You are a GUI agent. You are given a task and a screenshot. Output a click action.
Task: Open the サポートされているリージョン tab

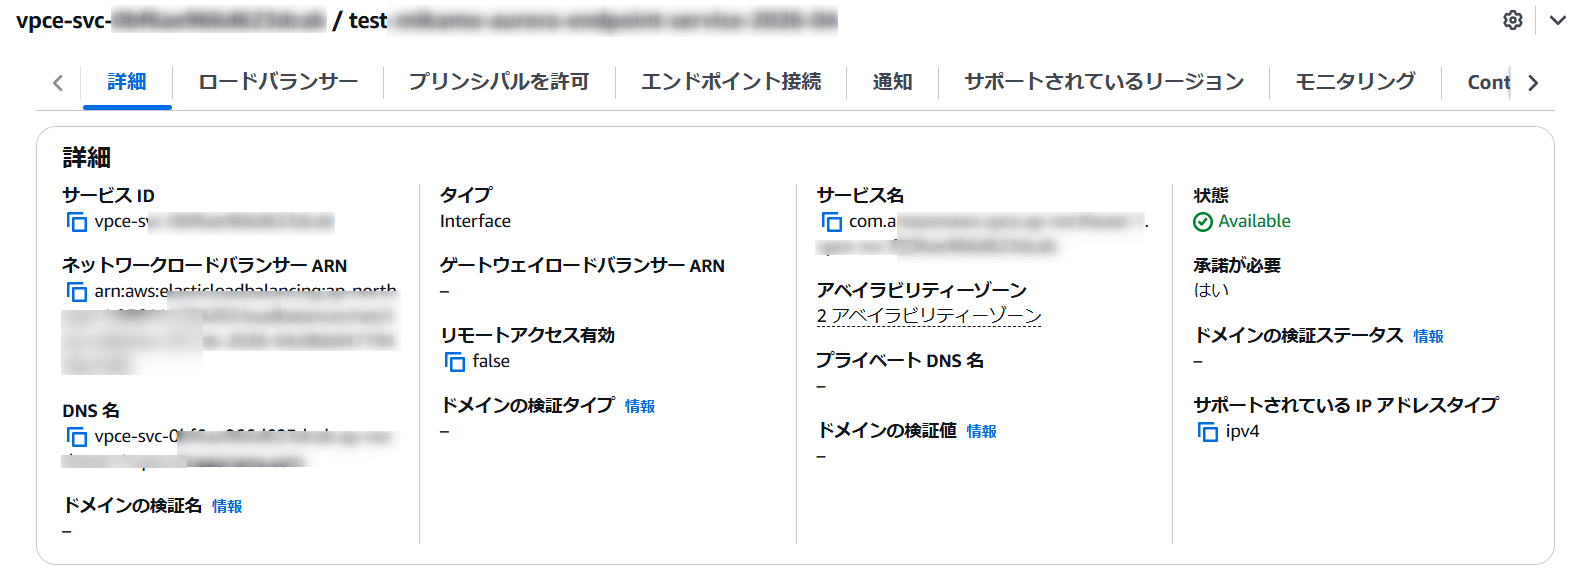pos(1104,82)
